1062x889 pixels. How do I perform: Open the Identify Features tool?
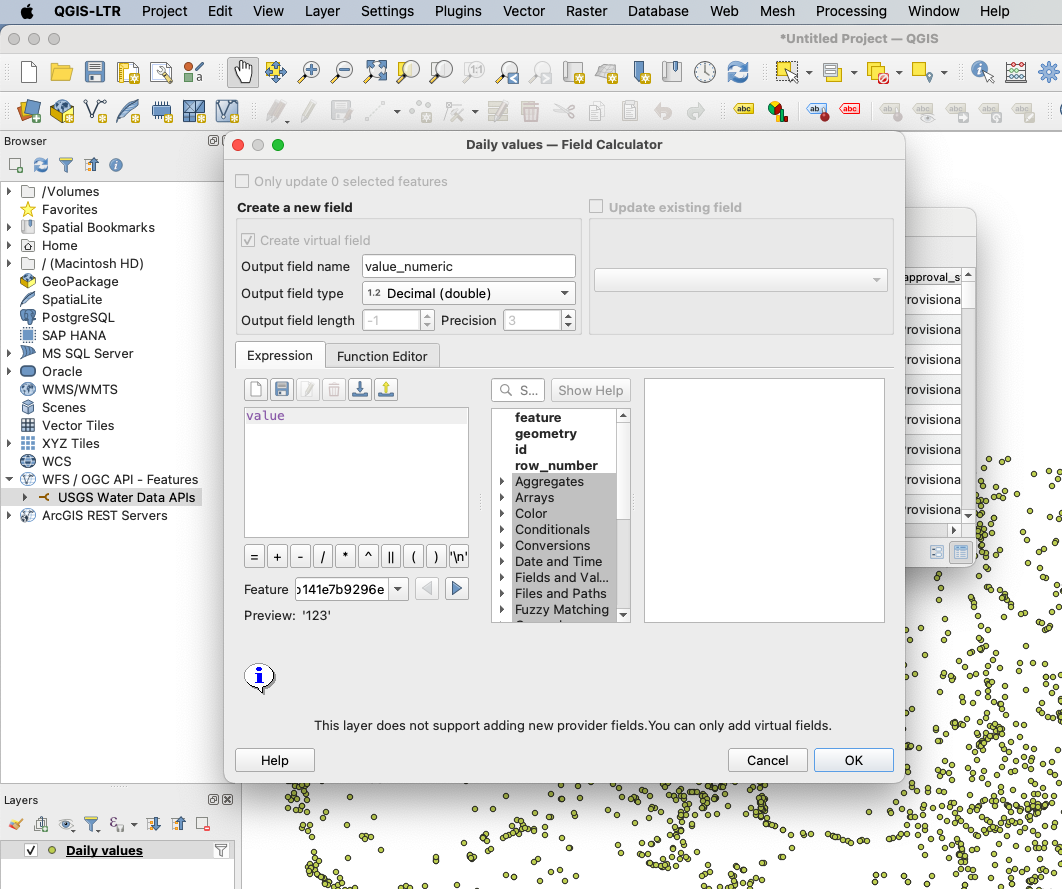click(x=982, y=72)
